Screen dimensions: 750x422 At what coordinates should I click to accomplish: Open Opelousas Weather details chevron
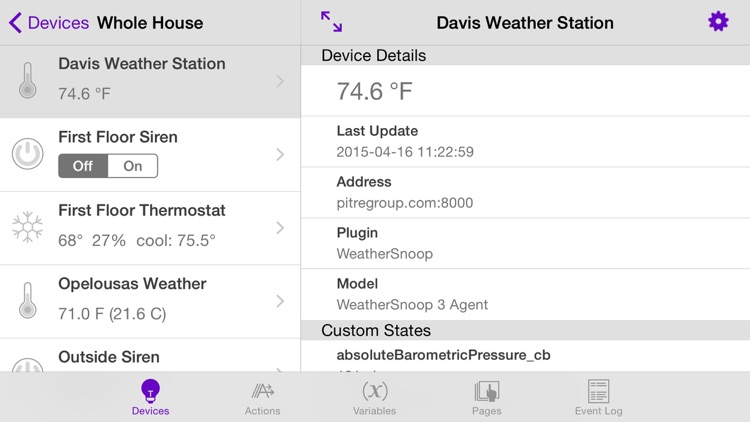click(x=280, y=301)
